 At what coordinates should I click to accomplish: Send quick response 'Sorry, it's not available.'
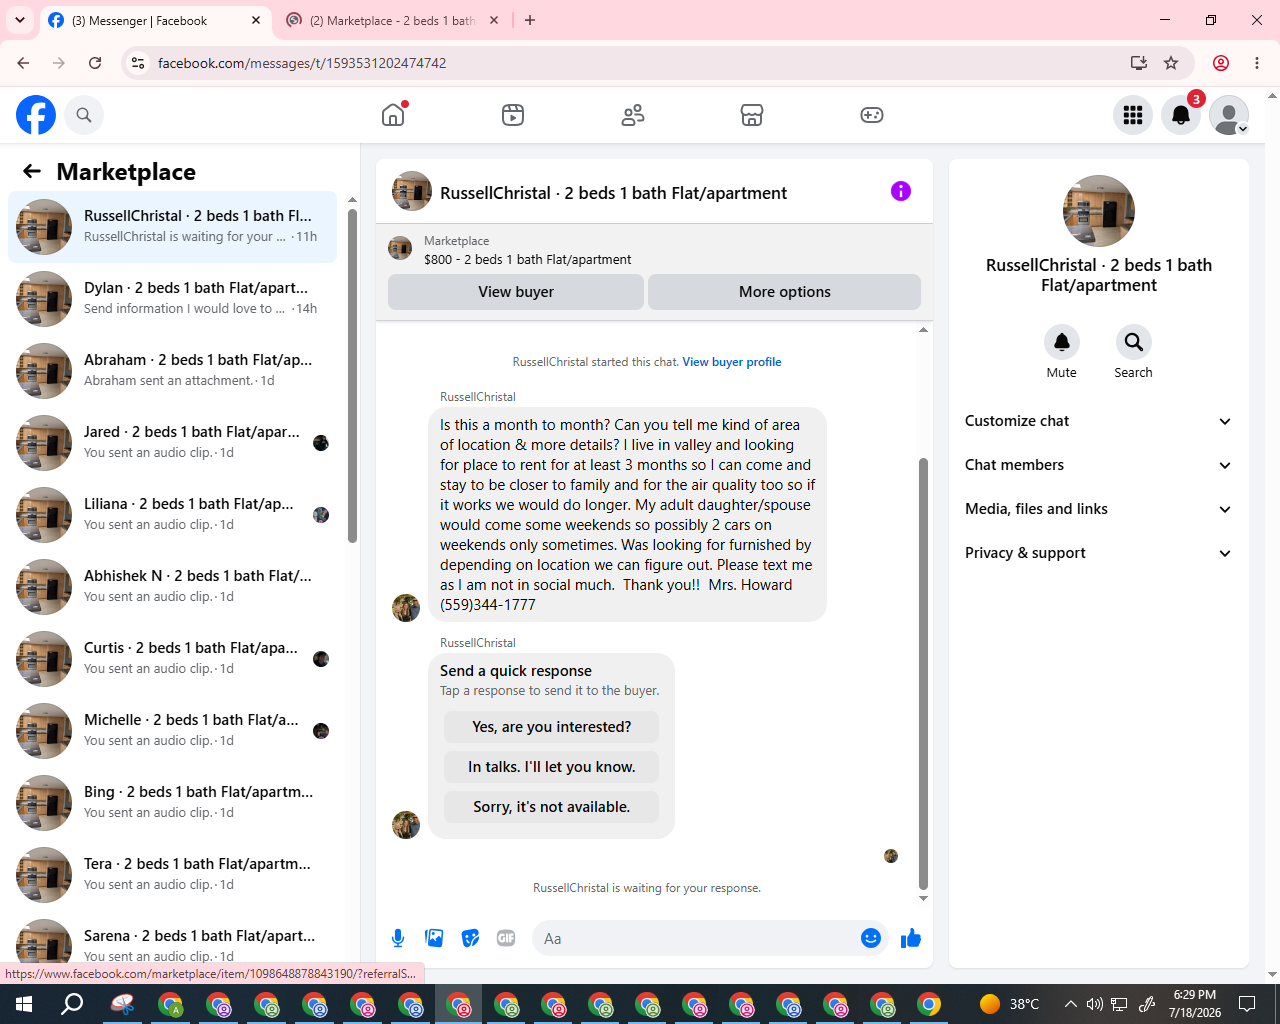tap(552, 807)
